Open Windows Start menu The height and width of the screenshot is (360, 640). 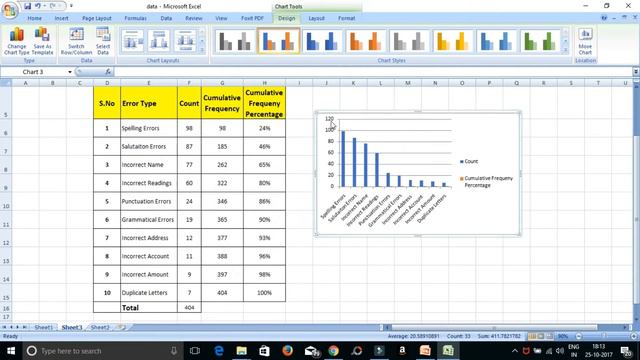tap(11, 351)
